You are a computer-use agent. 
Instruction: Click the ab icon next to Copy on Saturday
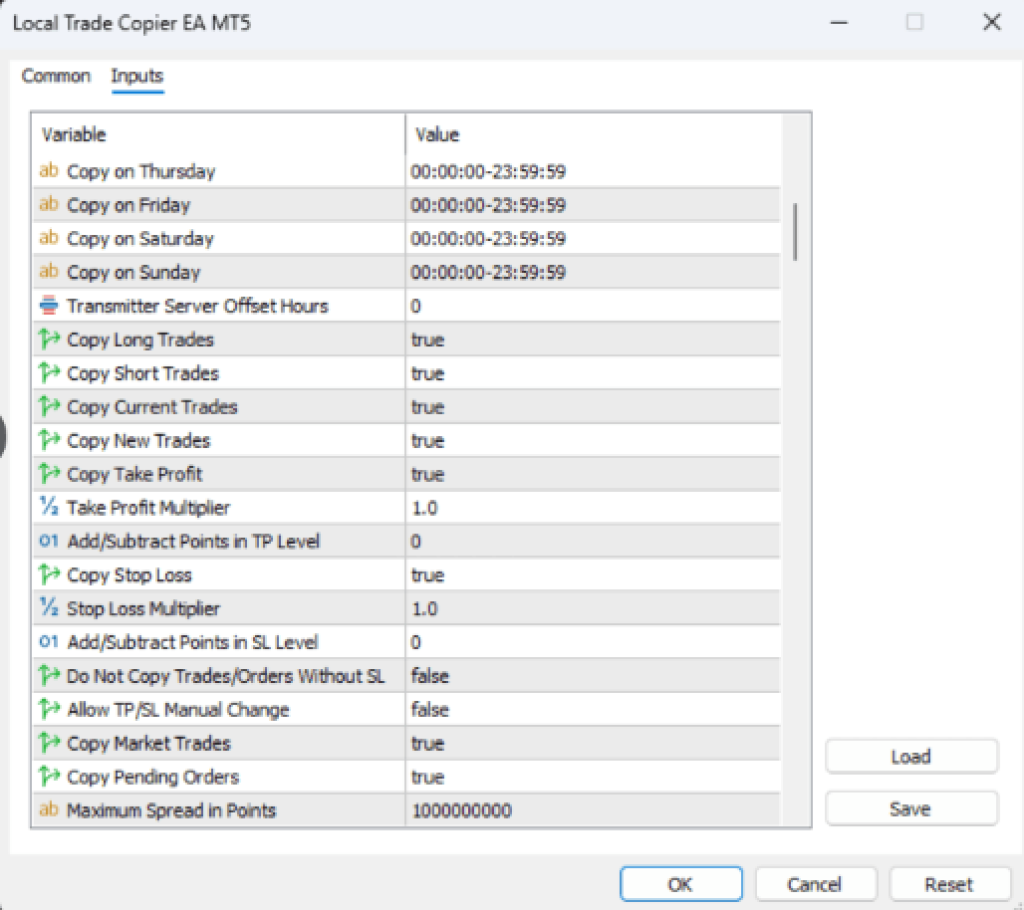[x=48, y=238]
